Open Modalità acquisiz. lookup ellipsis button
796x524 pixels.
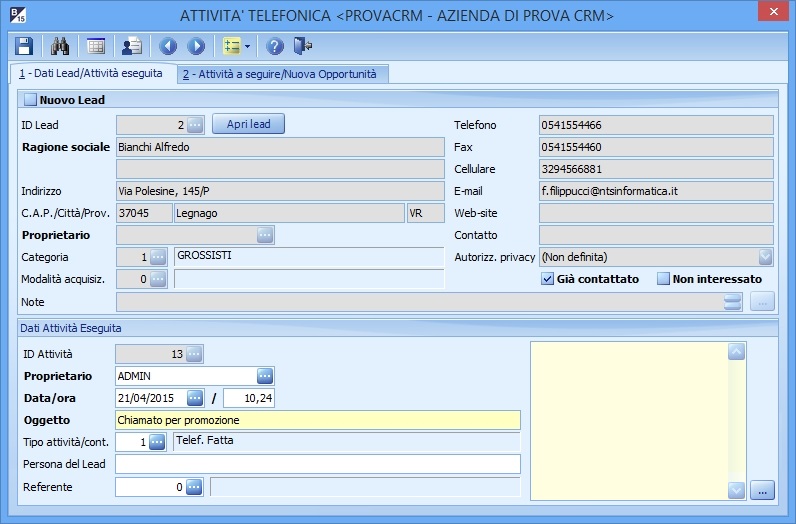(158, 279)
